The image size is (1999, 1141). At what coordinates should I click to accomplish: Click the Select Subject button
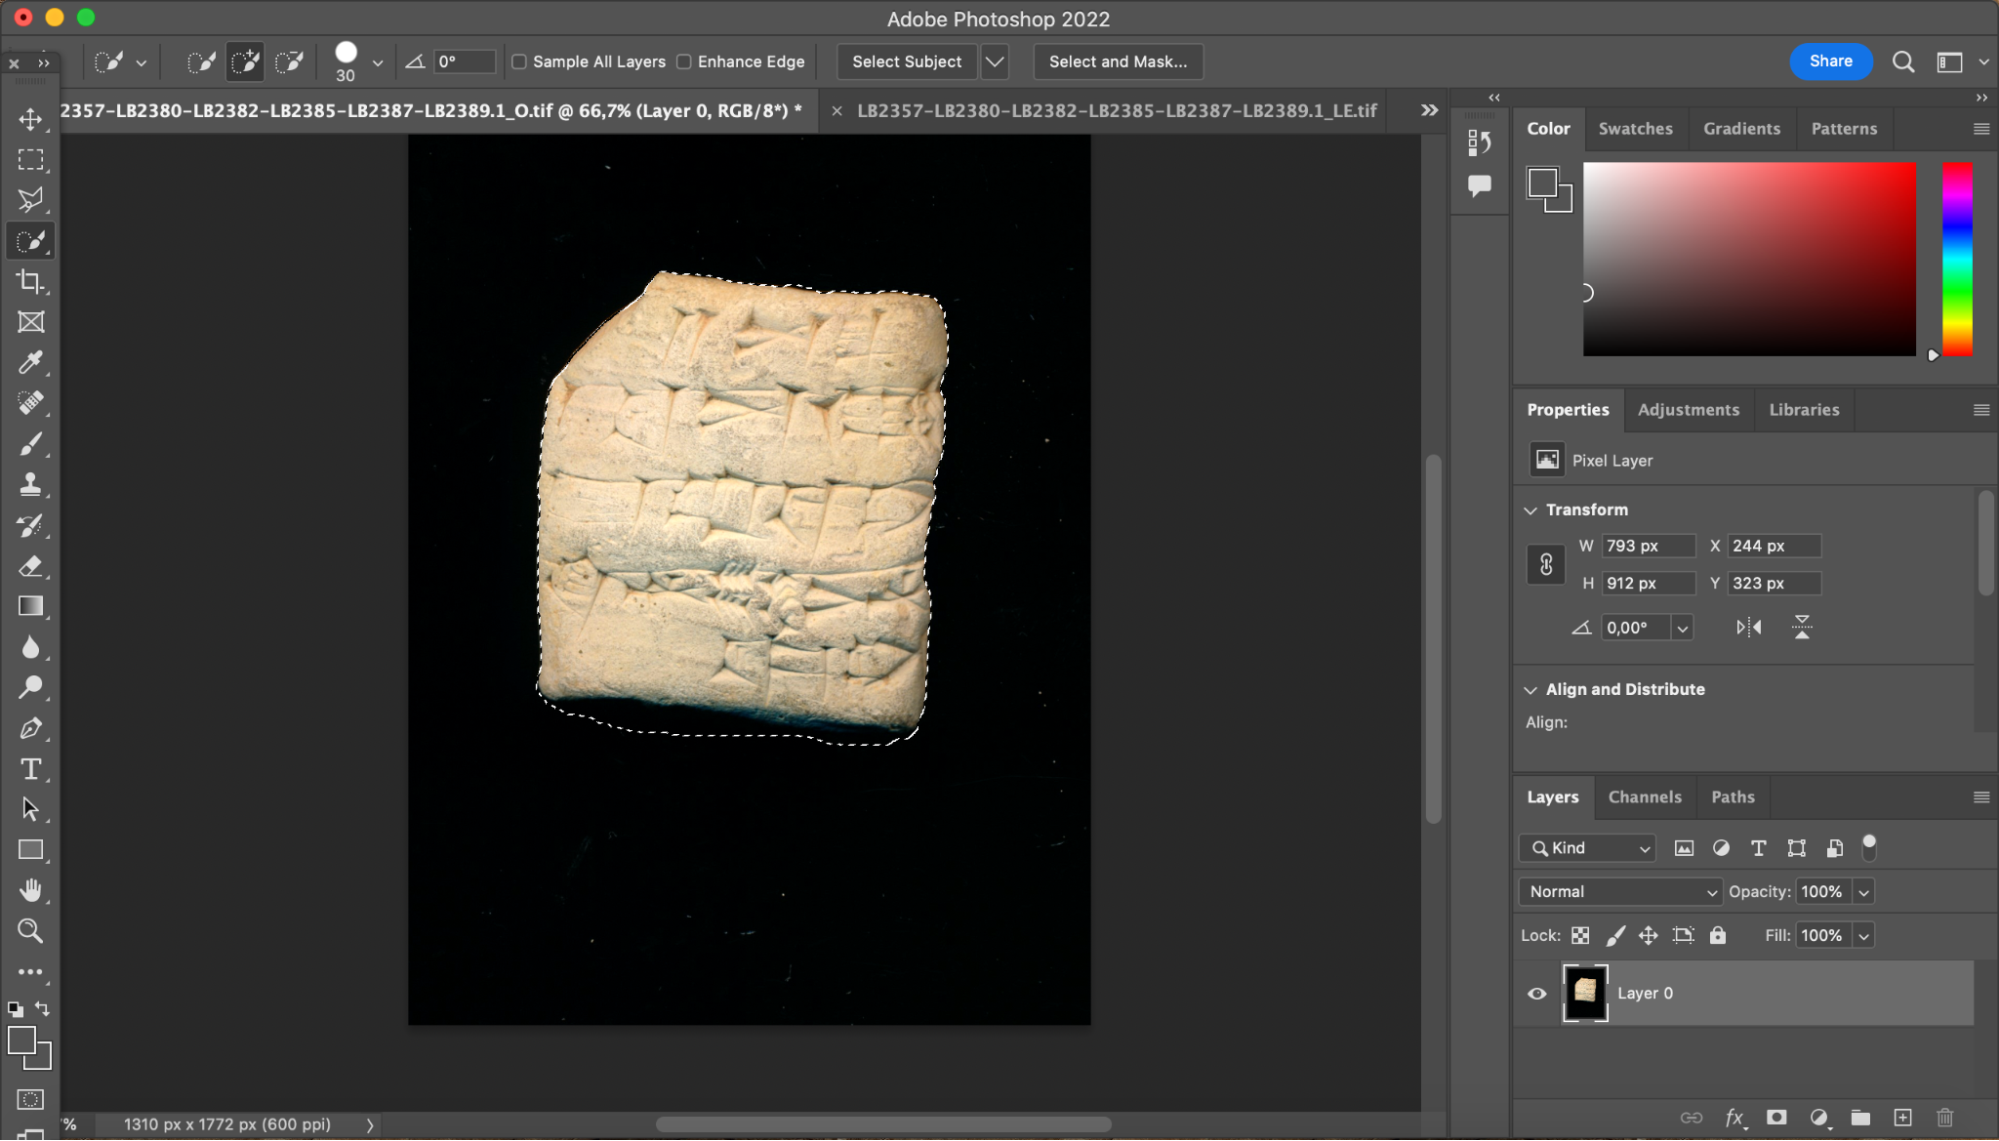(x=907, y=62)
